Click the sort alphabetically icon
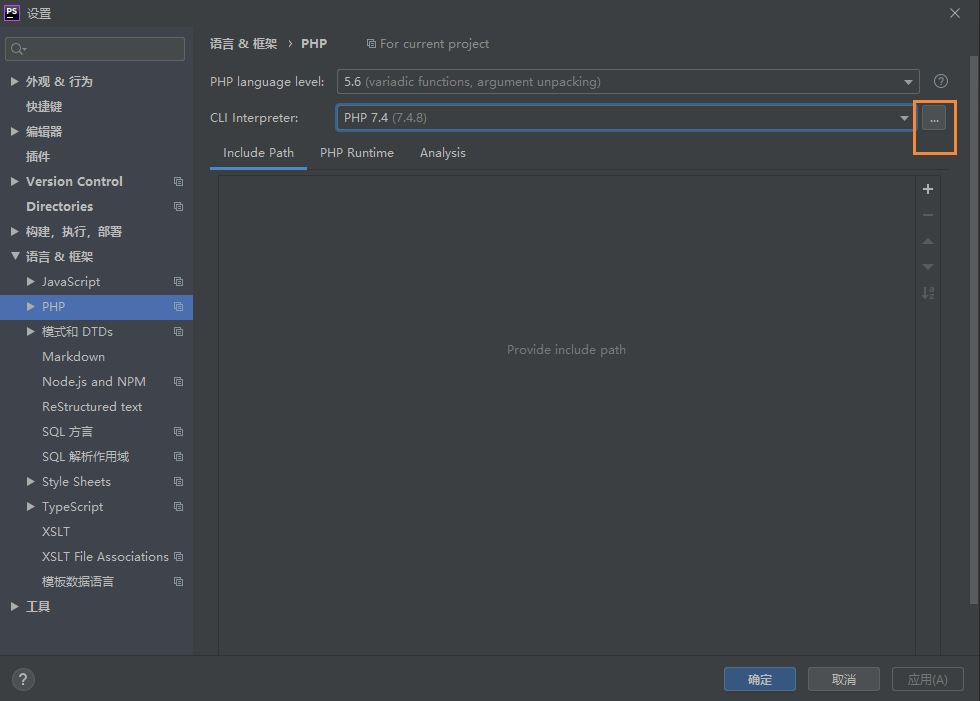Viewport: 980px width, 701px height. 928,292
